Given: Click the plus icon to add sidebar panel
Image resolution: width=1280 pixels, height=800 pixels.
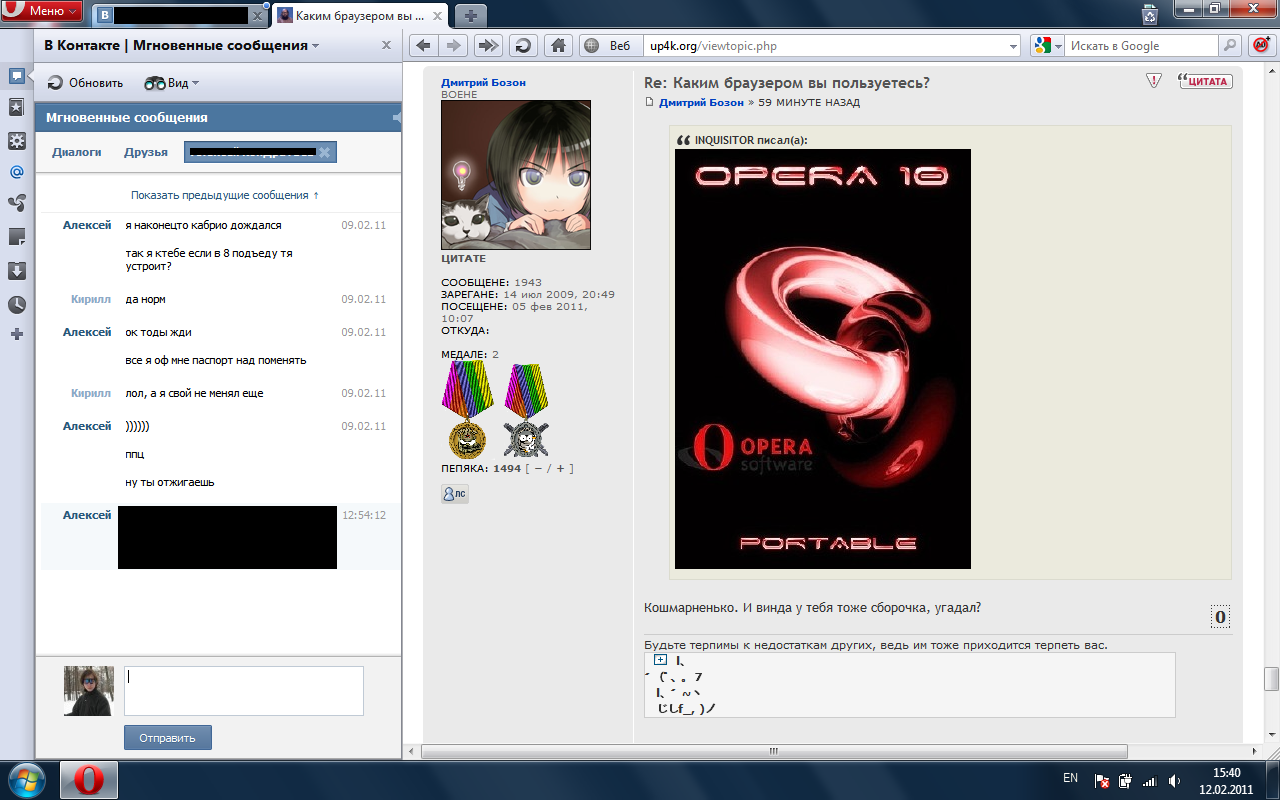Looking at the screenshot, I should coord(16,334).
